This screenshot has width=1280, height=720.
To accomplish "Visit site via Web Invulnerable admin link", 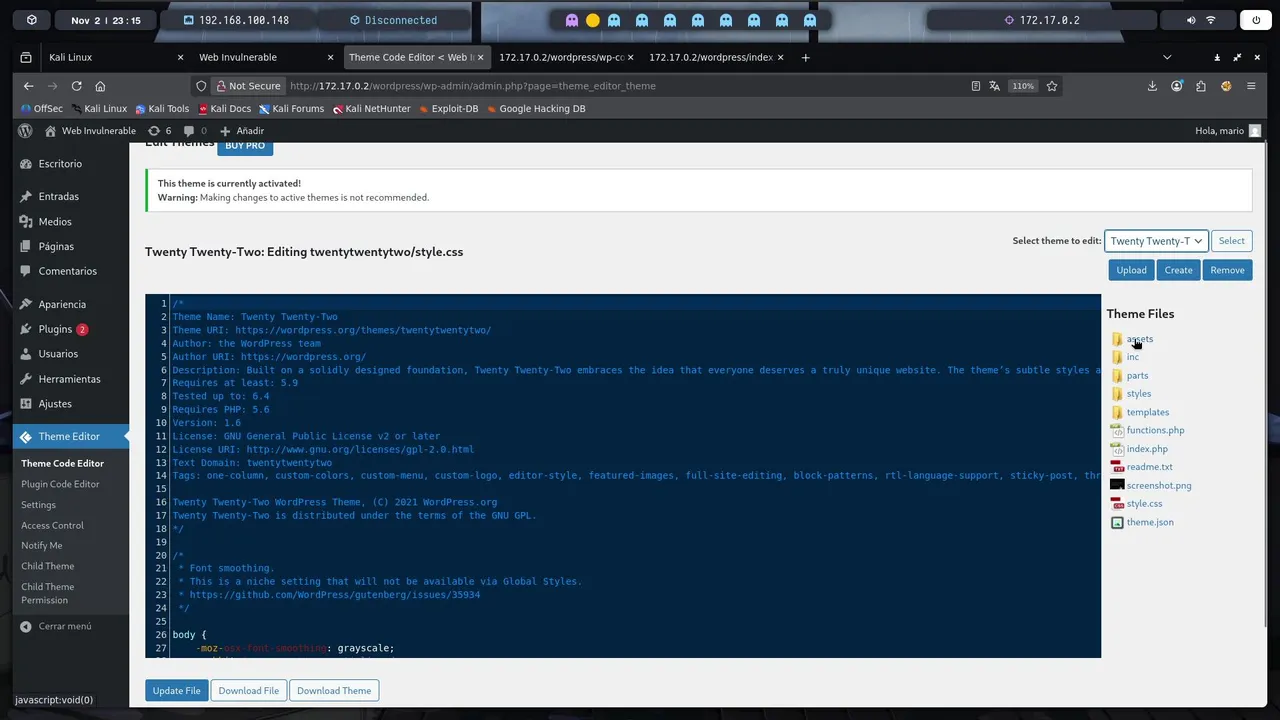I will point(90,131).
